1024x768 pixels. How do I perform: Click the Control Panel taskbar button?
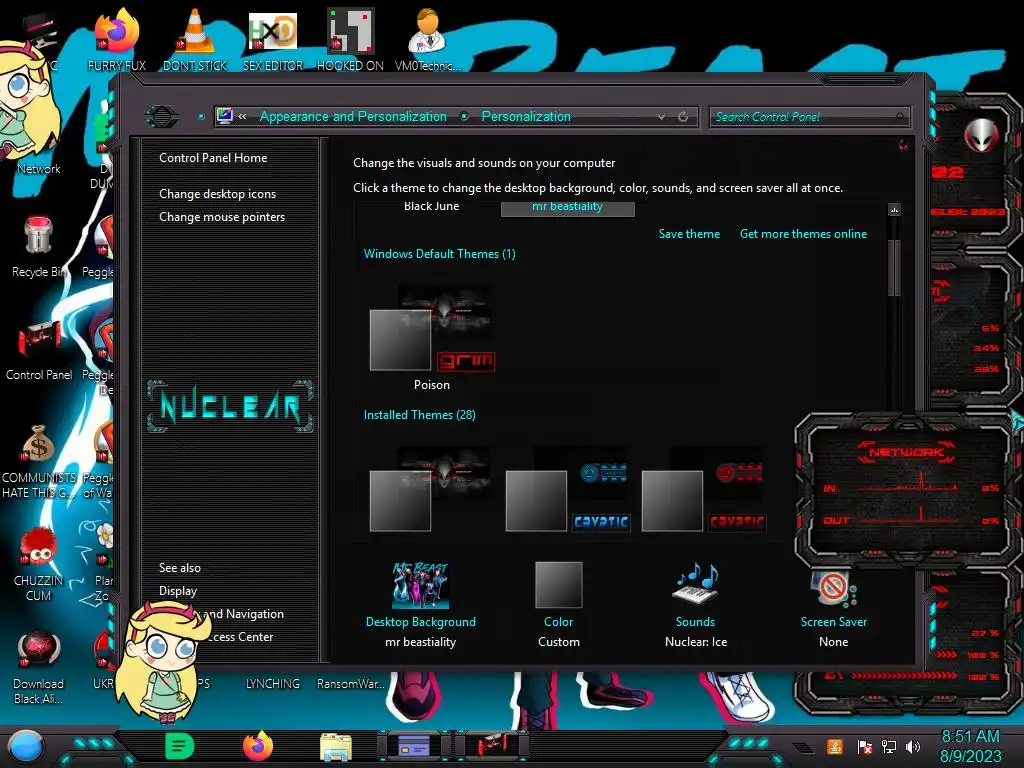pos(492,746)
